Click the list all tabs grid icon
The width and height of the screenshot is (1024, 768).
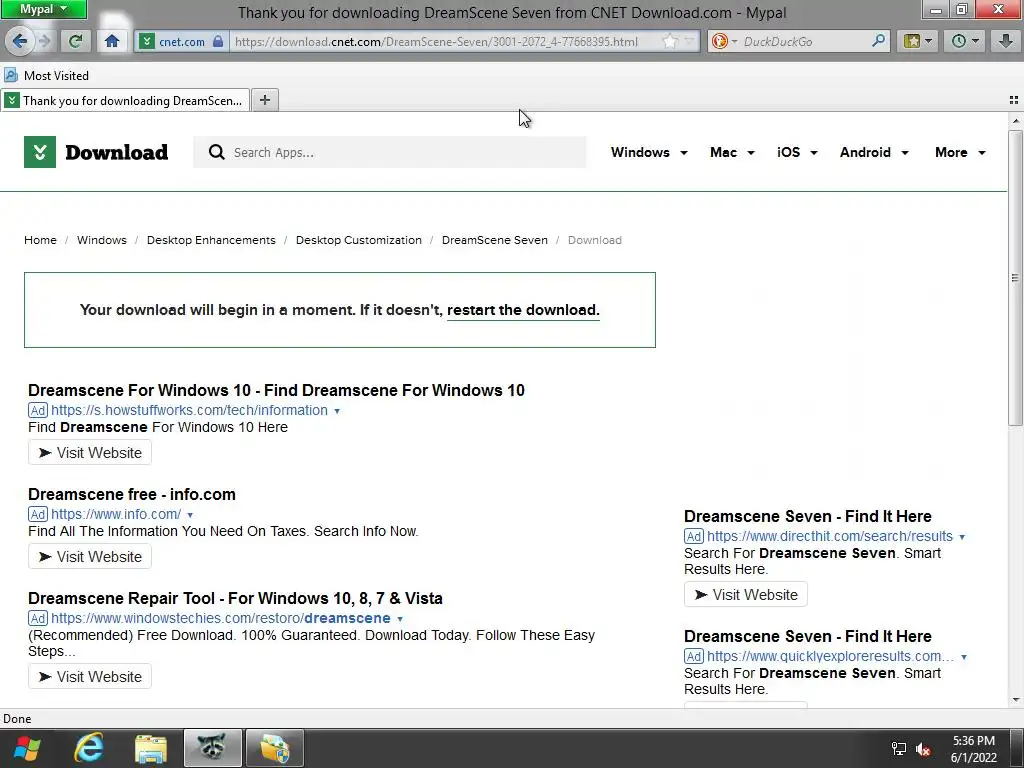1014,100
